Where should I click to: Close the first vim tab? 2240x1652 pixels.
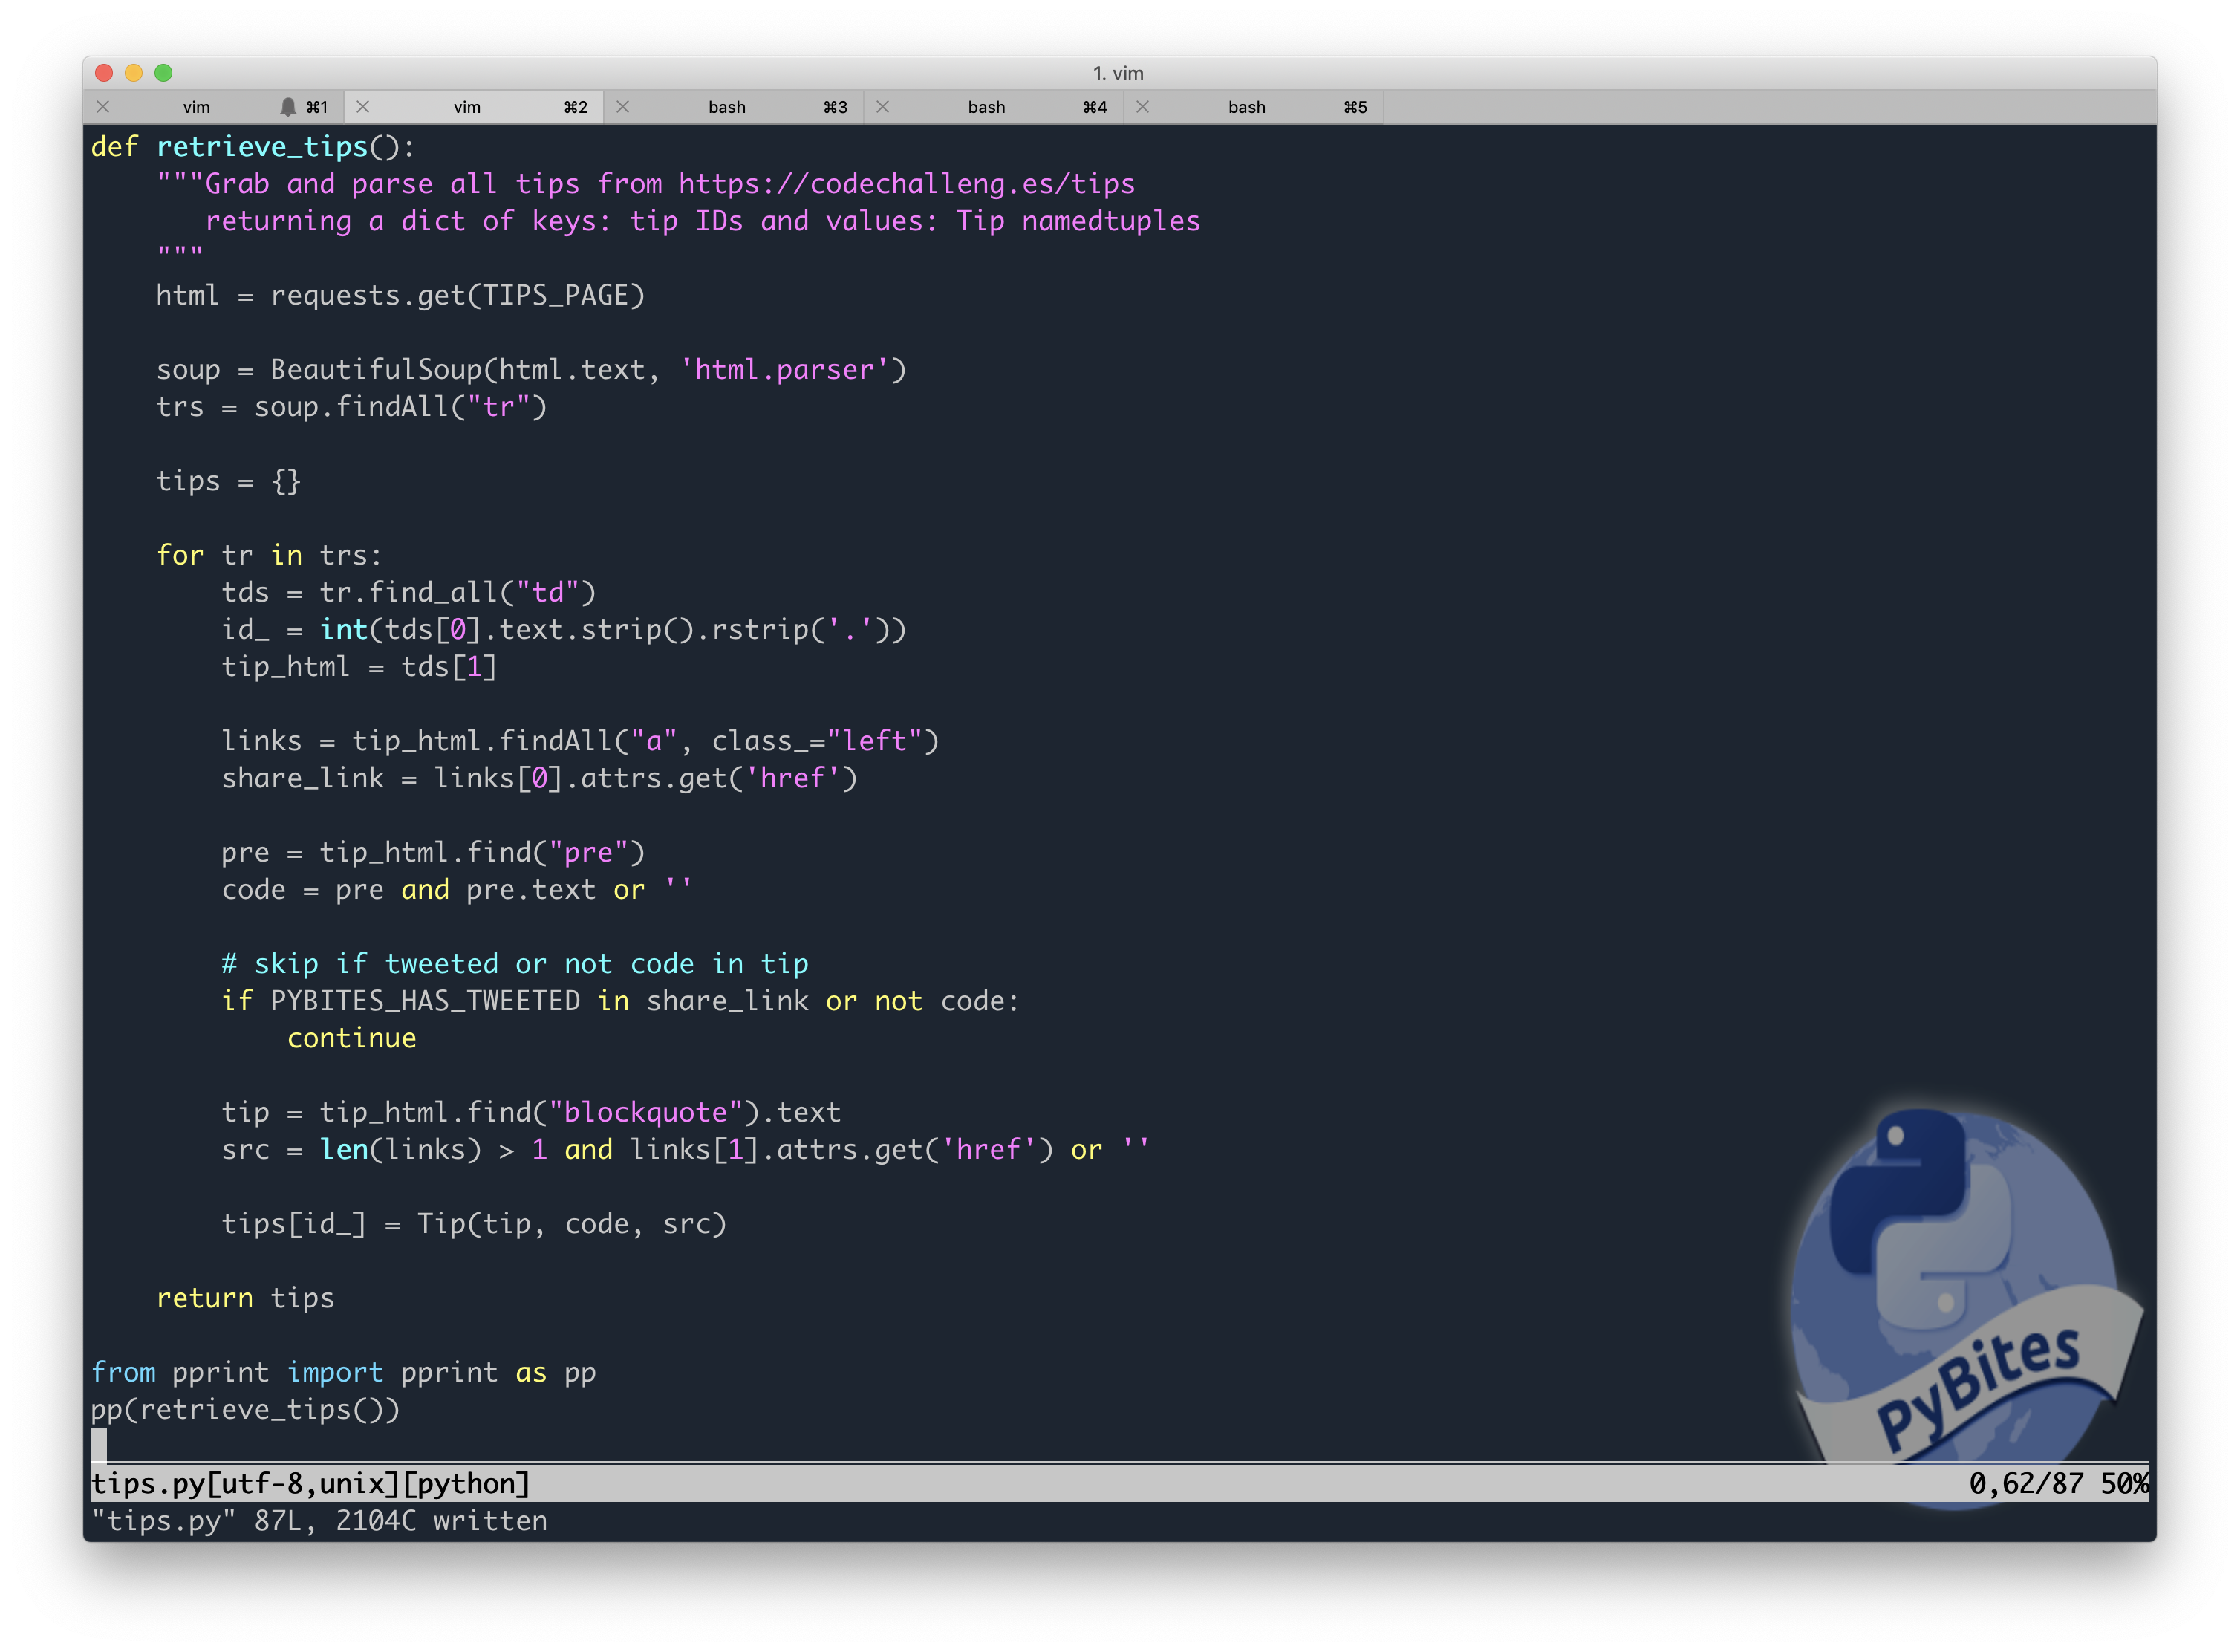103,107
